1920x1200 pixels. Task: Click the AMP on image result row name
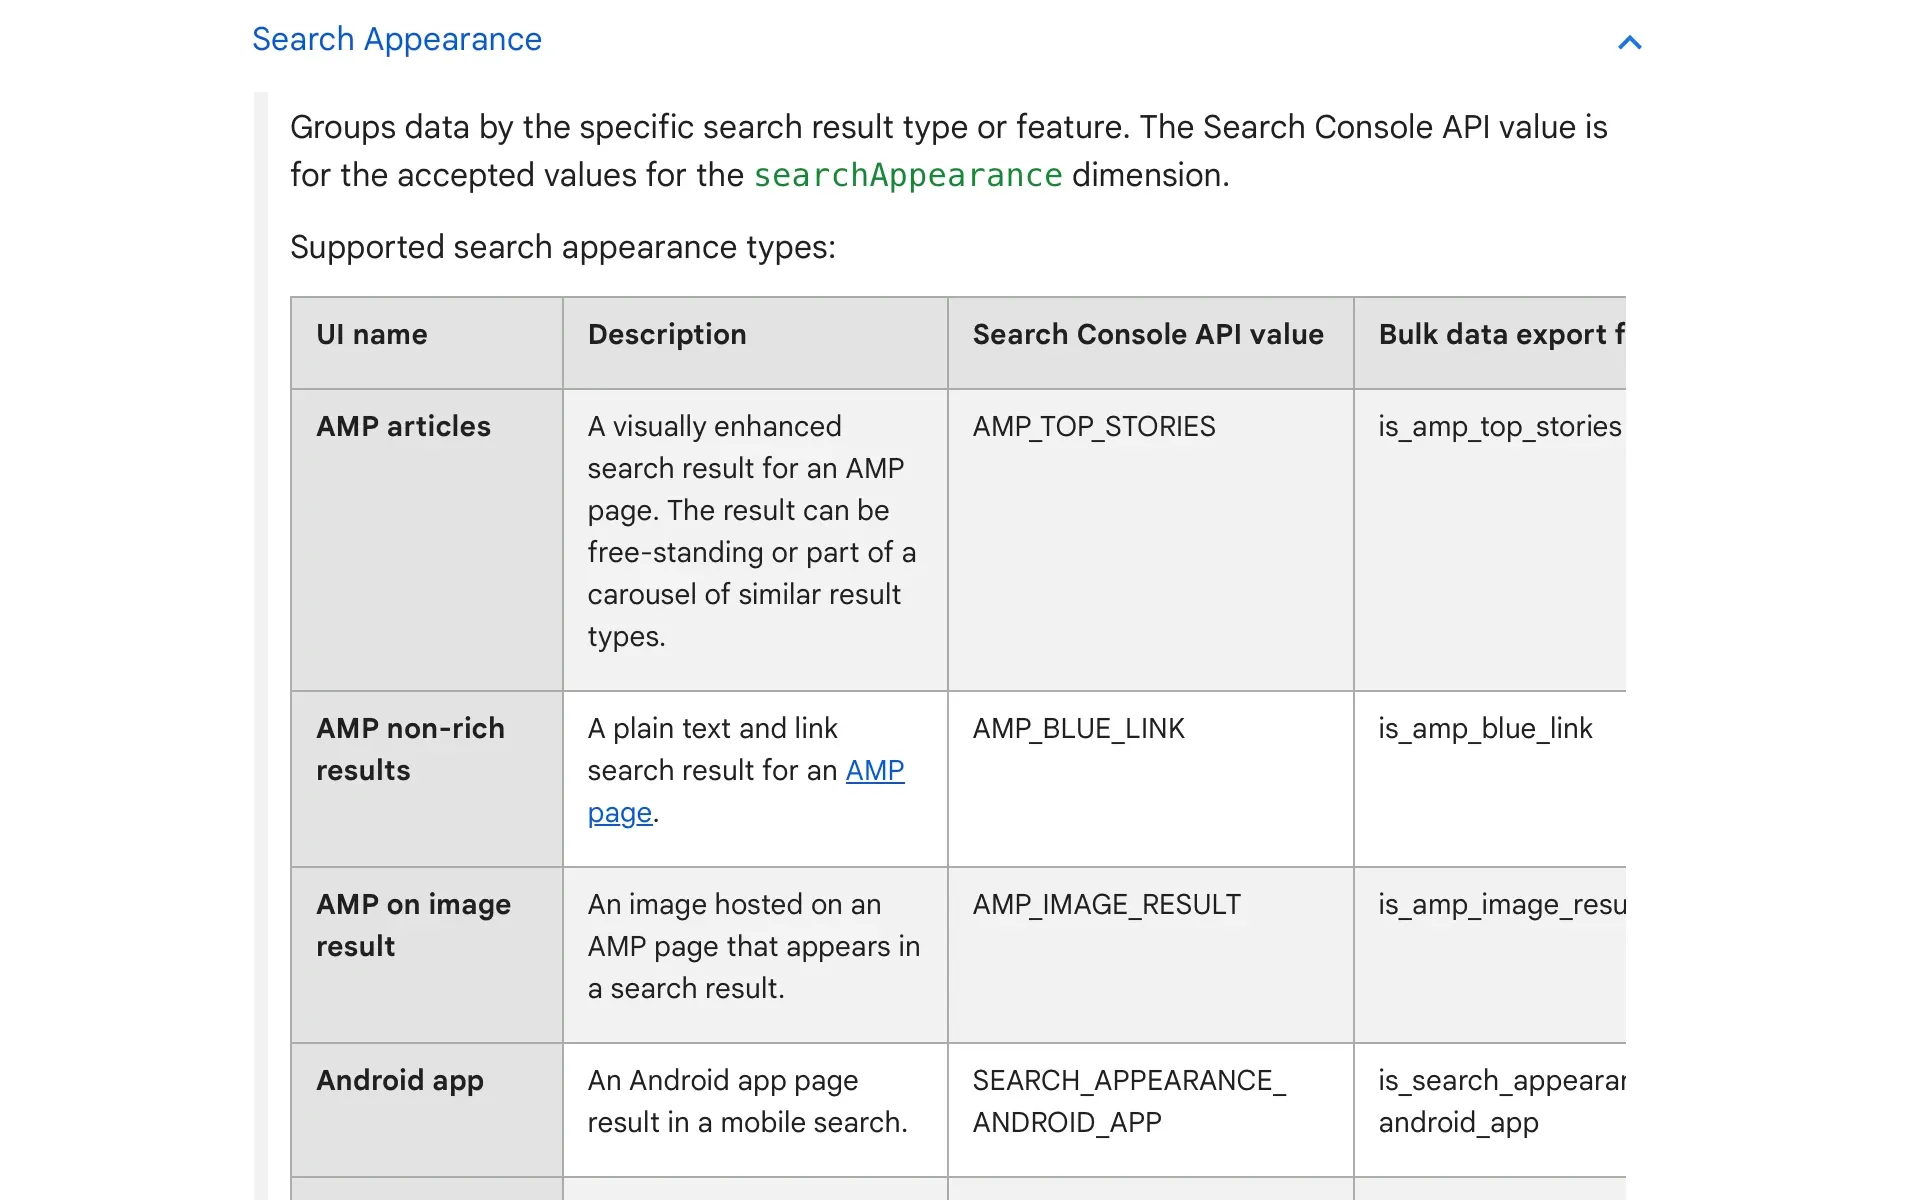click(x=413, y=925)
